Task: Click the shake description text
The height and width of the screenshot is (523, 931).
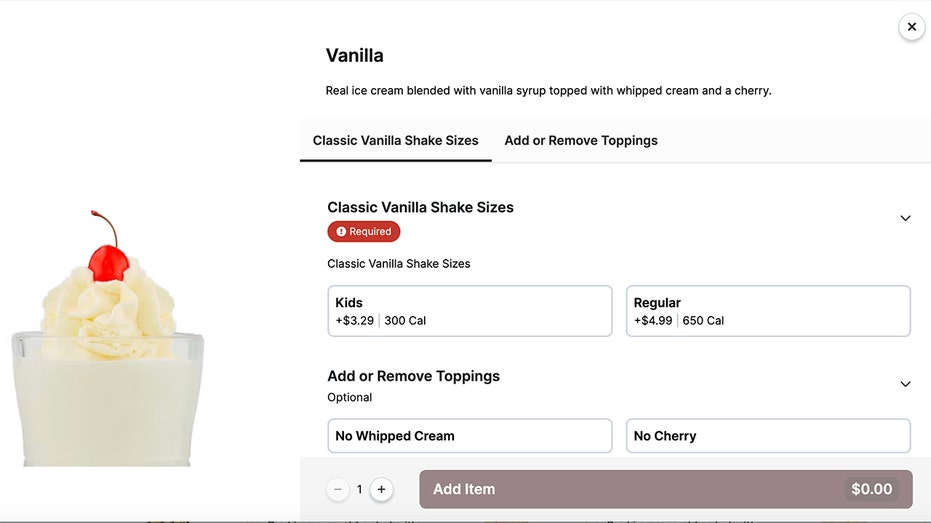Action: coord(548,91)
